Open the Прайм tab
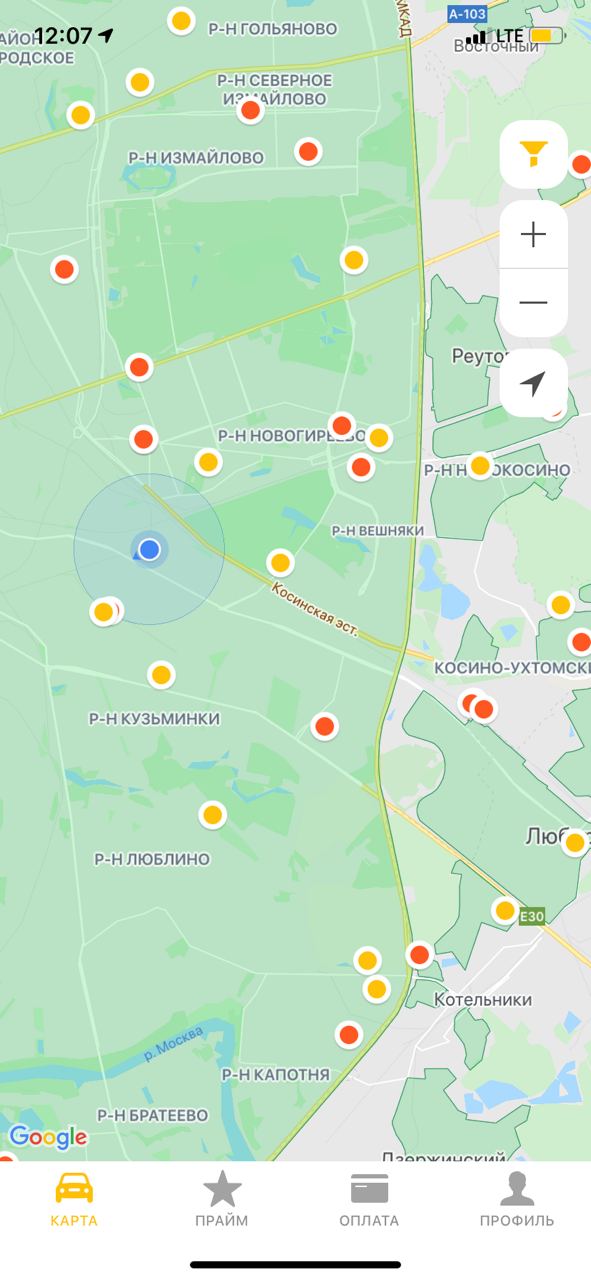The height and width of the screenshot is (1280, 591). click(x=222, y=1199)
